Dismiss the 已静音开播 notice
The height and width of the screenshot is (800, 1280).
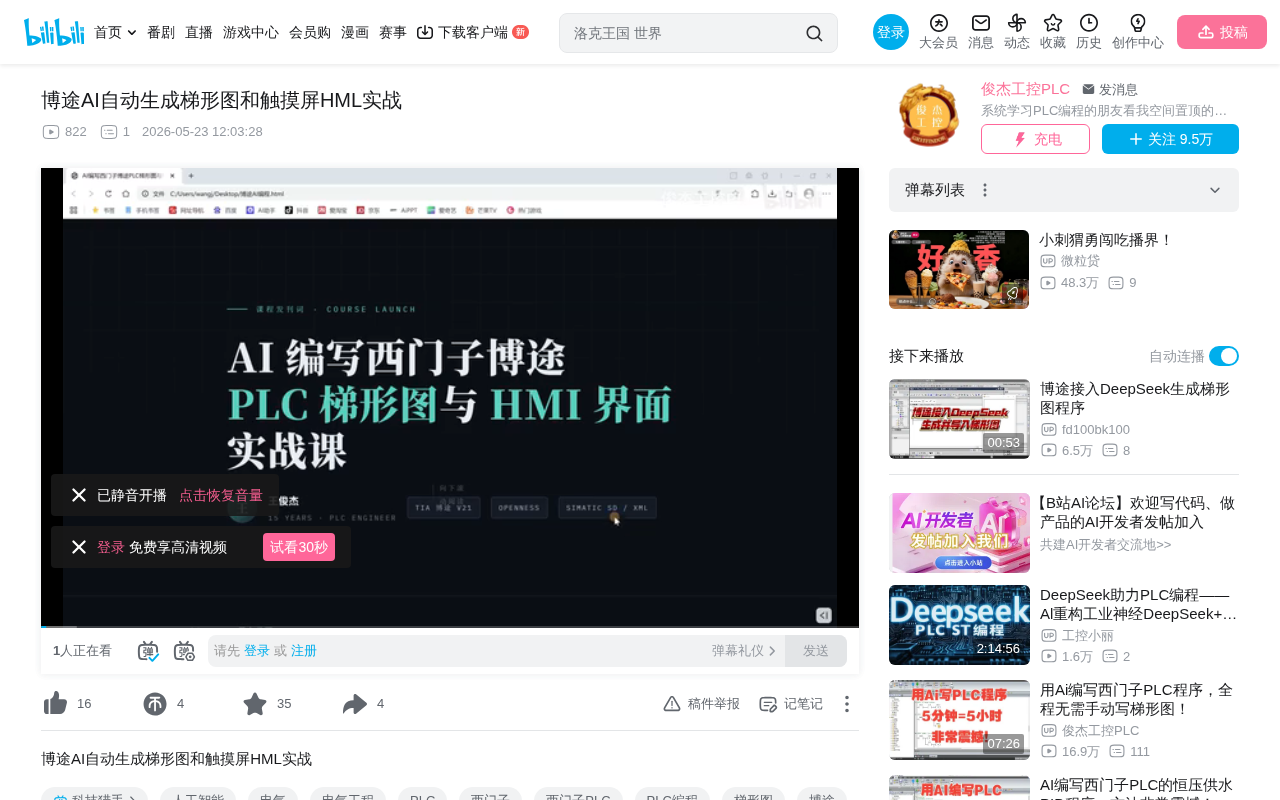pos(79,495)
